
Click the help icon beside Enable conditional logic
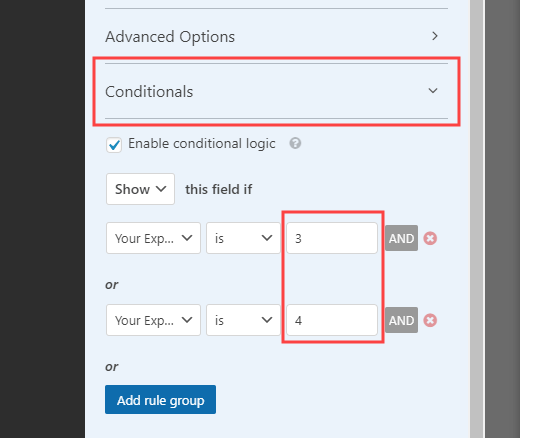(295, 143)
